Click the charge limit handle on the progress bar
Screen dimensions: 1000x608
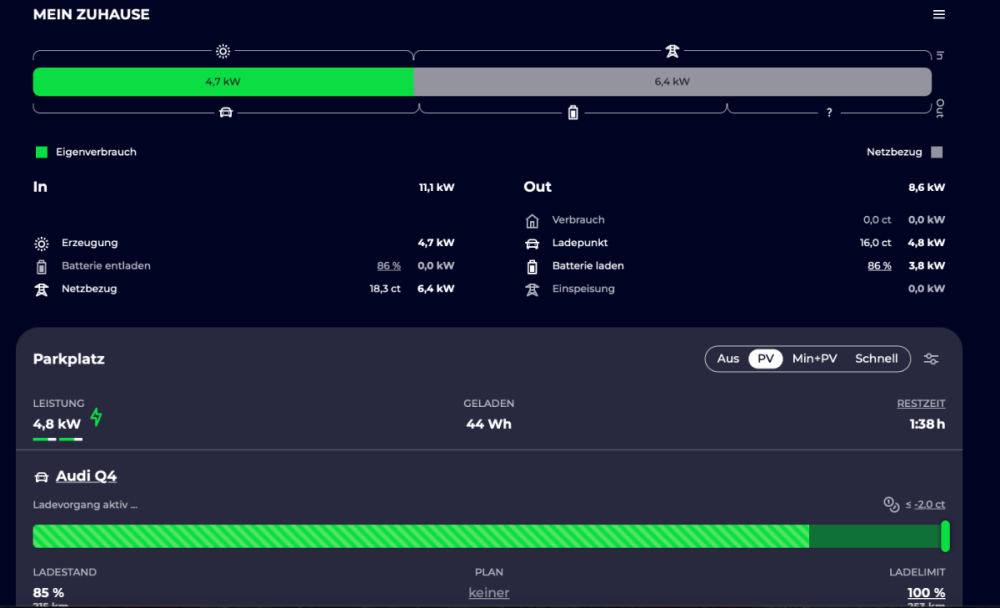point(945,536)
